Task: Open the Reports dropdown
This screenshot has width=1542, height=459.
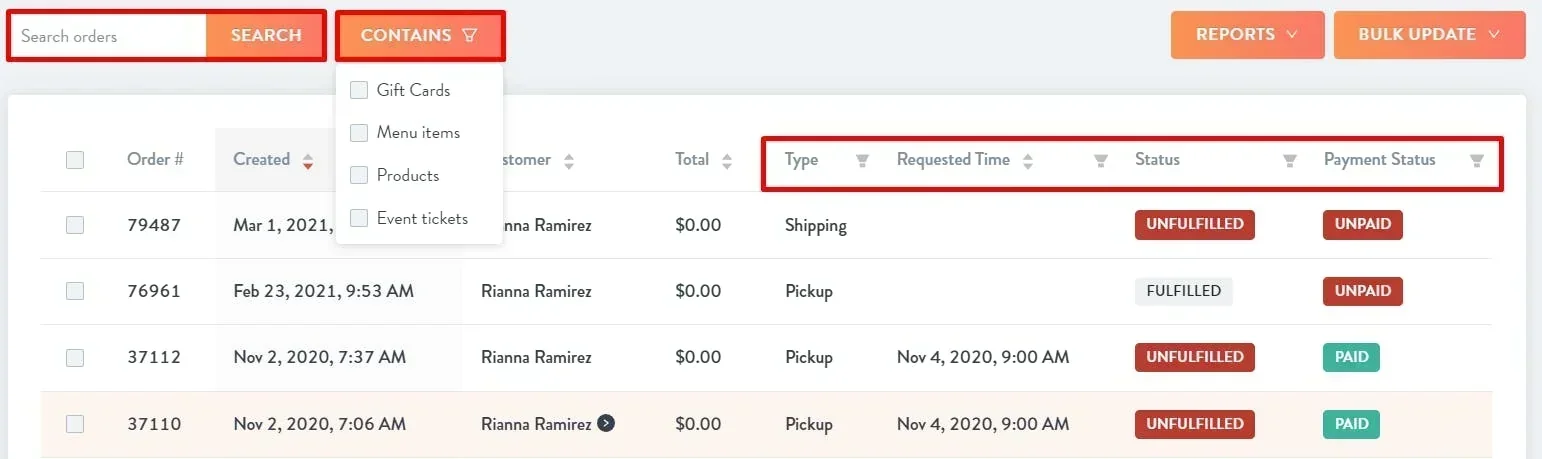Action: [1247, 35]
